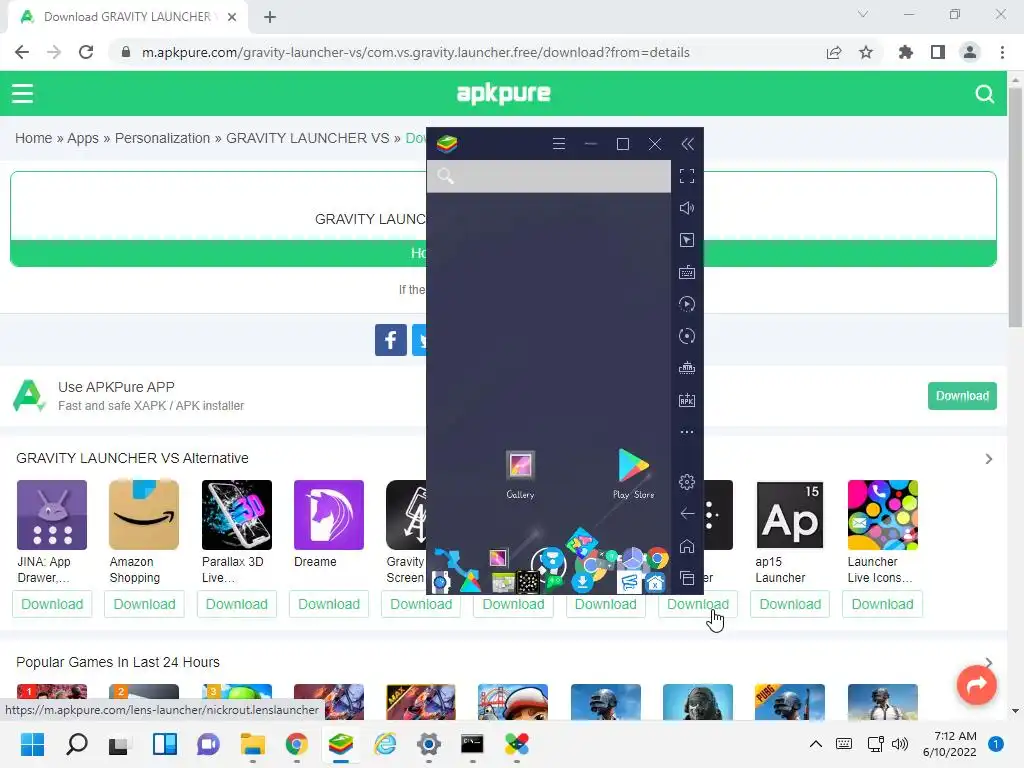Click the red floating share button
Viewport: 1024px width, 768px height.
976,684
